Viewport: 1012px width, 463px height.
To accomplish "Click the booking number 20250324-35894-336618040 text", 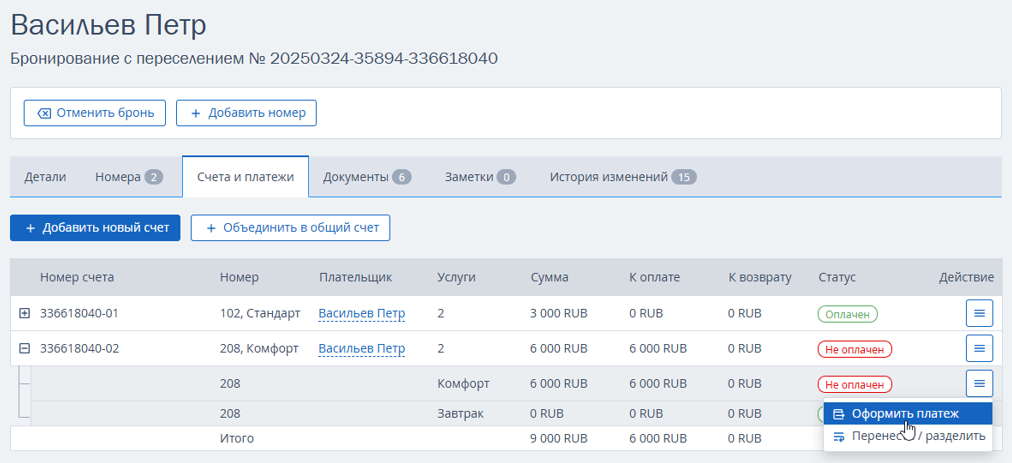I will [x=384, y=59].
